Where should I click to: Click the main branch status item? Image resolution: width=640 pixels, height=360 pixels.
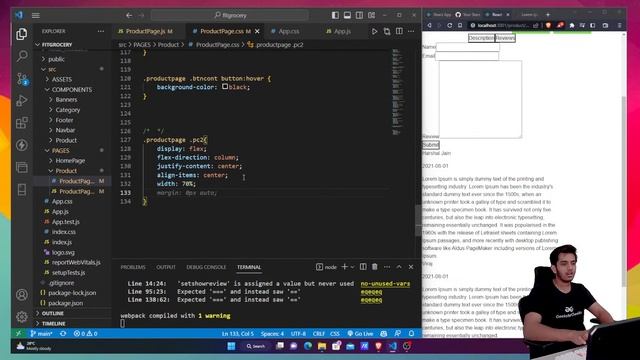tap(42, 333)
